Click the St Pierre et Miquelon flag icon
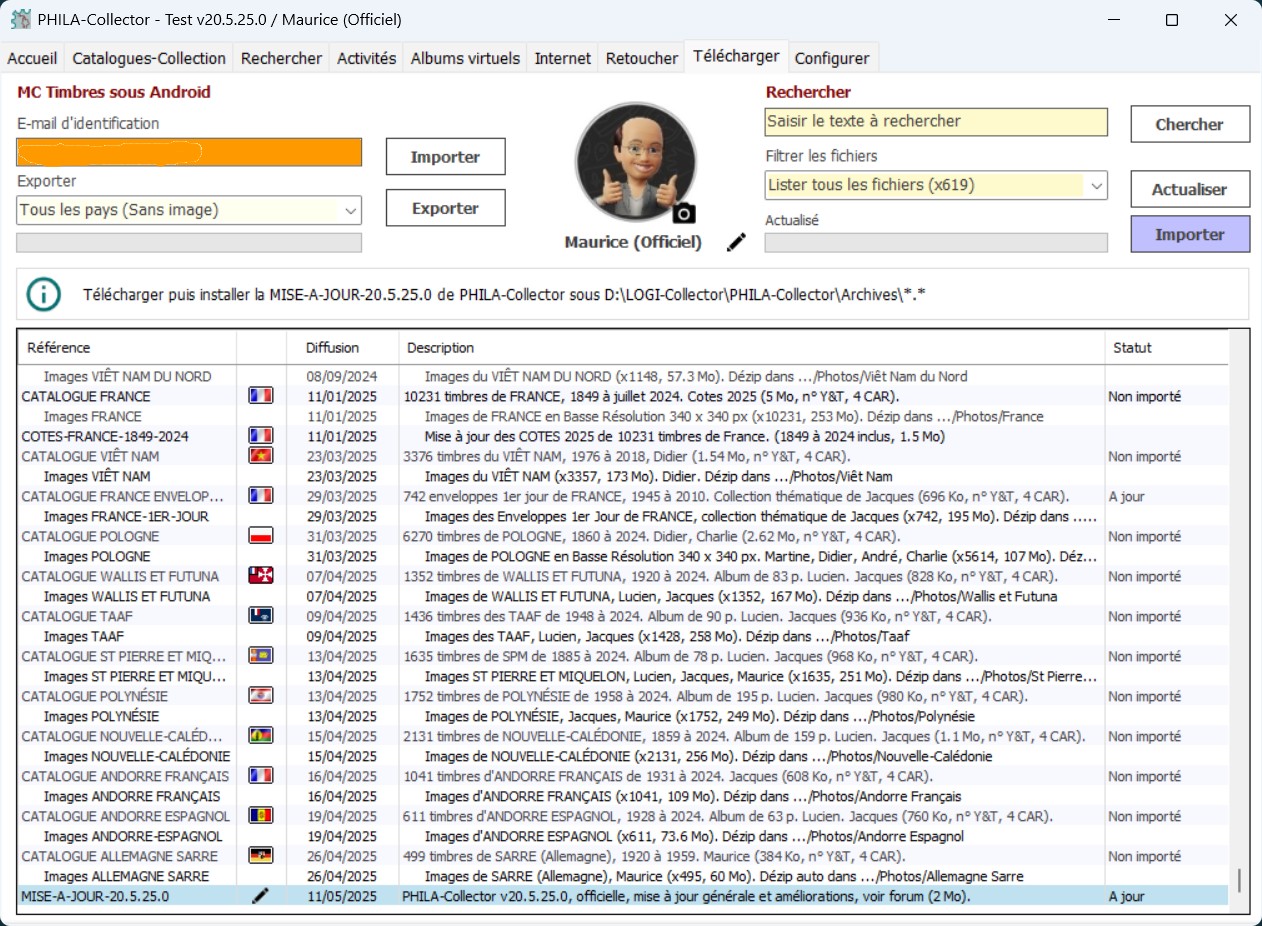 [260, 656]
